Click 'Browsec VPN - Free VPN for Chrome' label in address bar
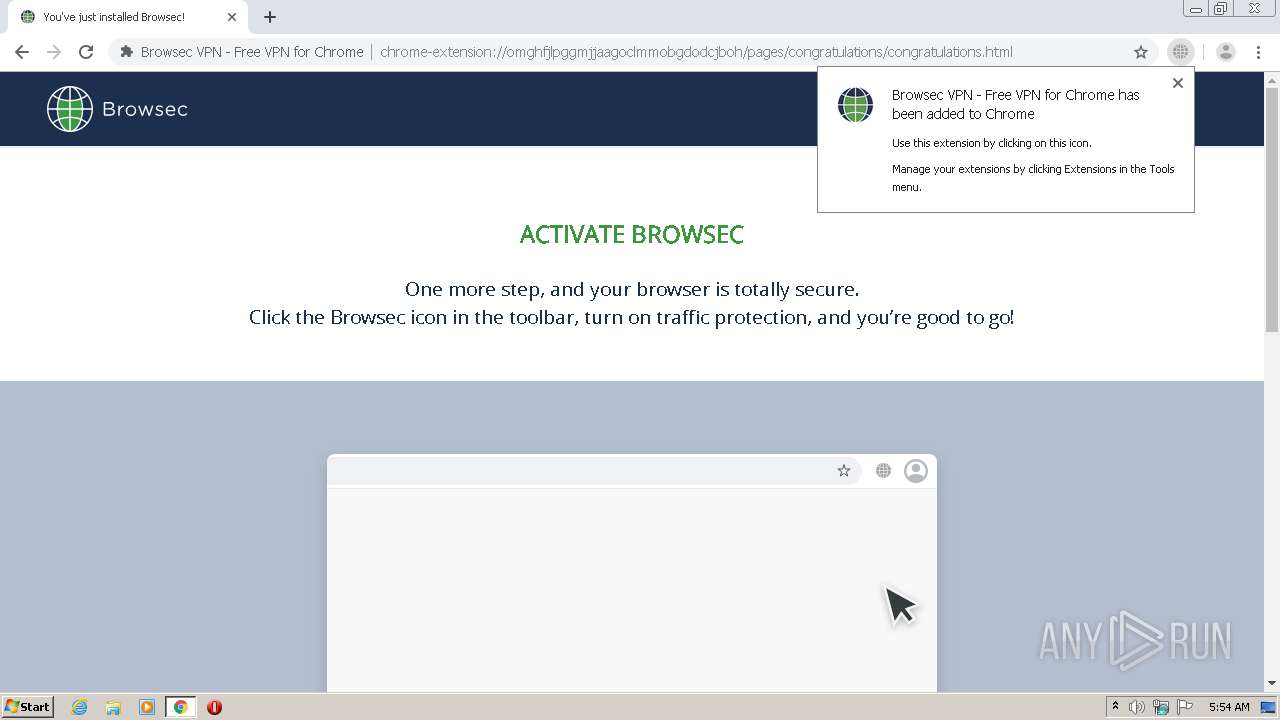 point(252,52)
